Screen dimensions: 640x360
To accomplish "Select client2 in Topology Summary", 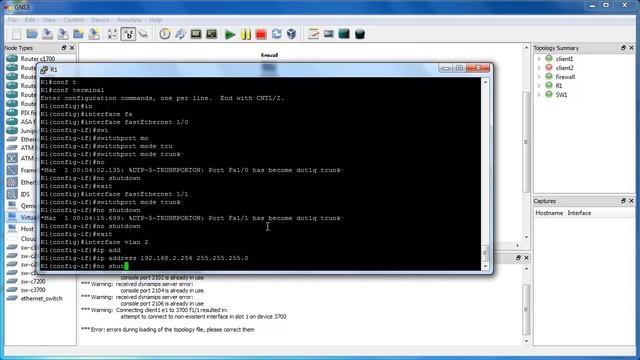I will coord(564,68).
